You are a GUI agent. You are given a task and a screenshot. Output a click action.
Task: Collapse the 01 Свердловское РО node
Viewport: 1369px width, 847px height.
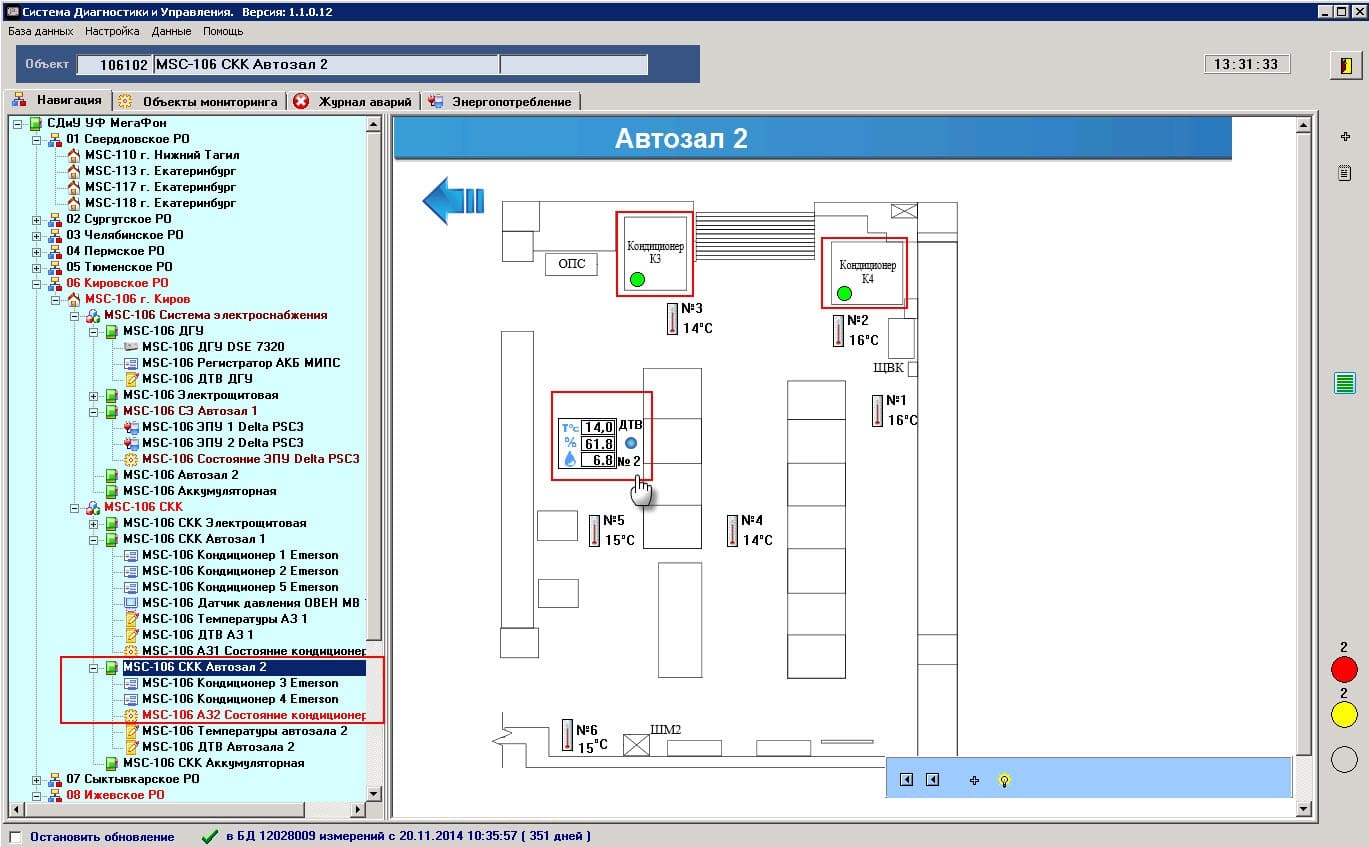click(37, 139)
